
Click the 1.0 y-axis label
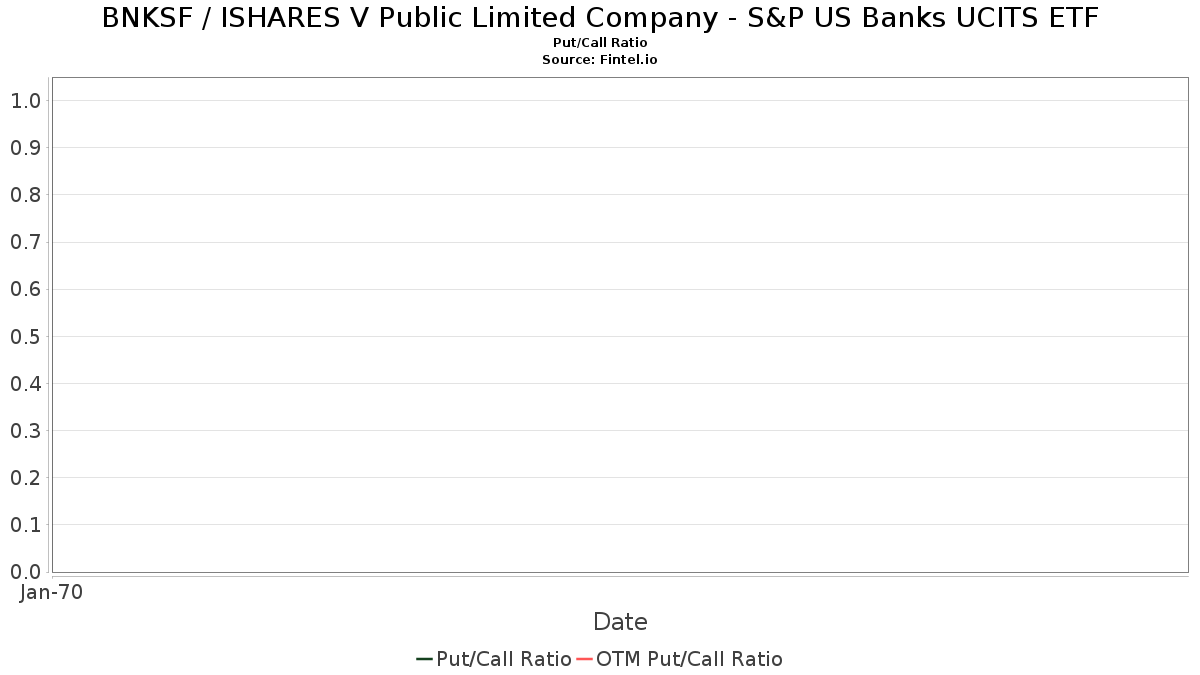pos(25,101)
